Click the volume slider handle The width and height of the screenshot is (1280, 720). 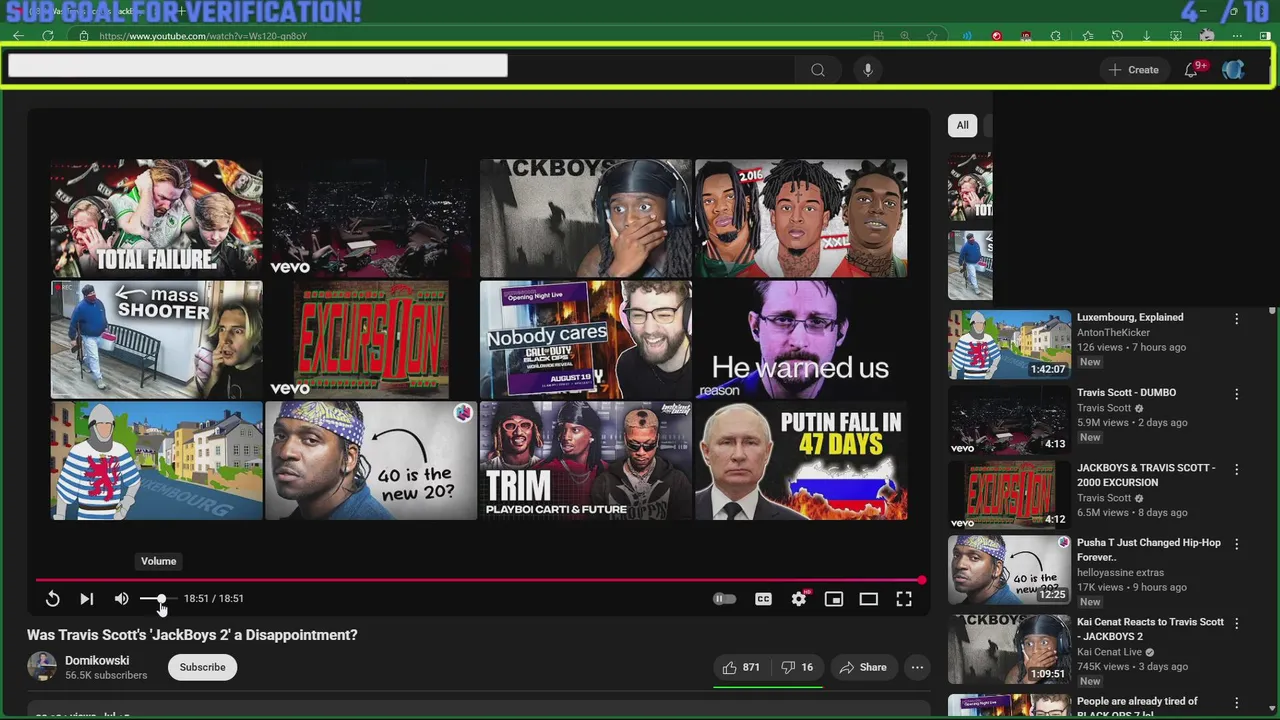[160, 598]
